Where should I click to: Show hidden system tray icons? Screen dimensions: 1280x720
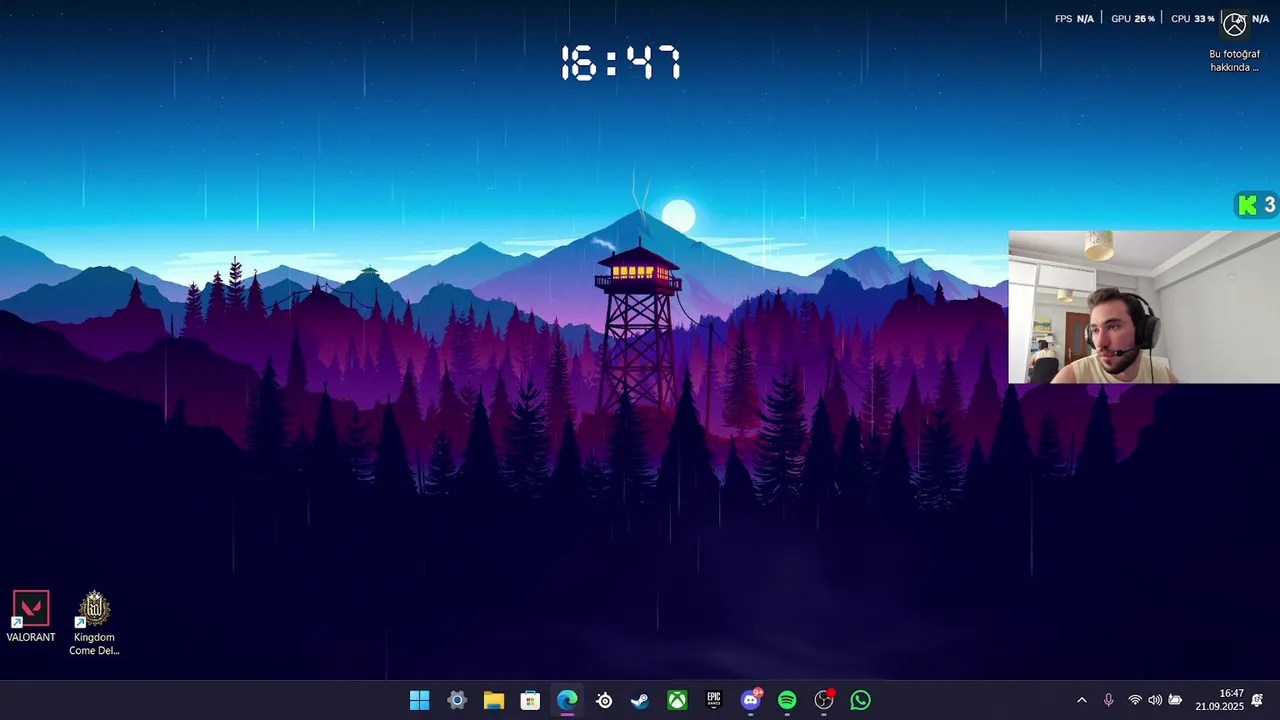coord(1081,700)
